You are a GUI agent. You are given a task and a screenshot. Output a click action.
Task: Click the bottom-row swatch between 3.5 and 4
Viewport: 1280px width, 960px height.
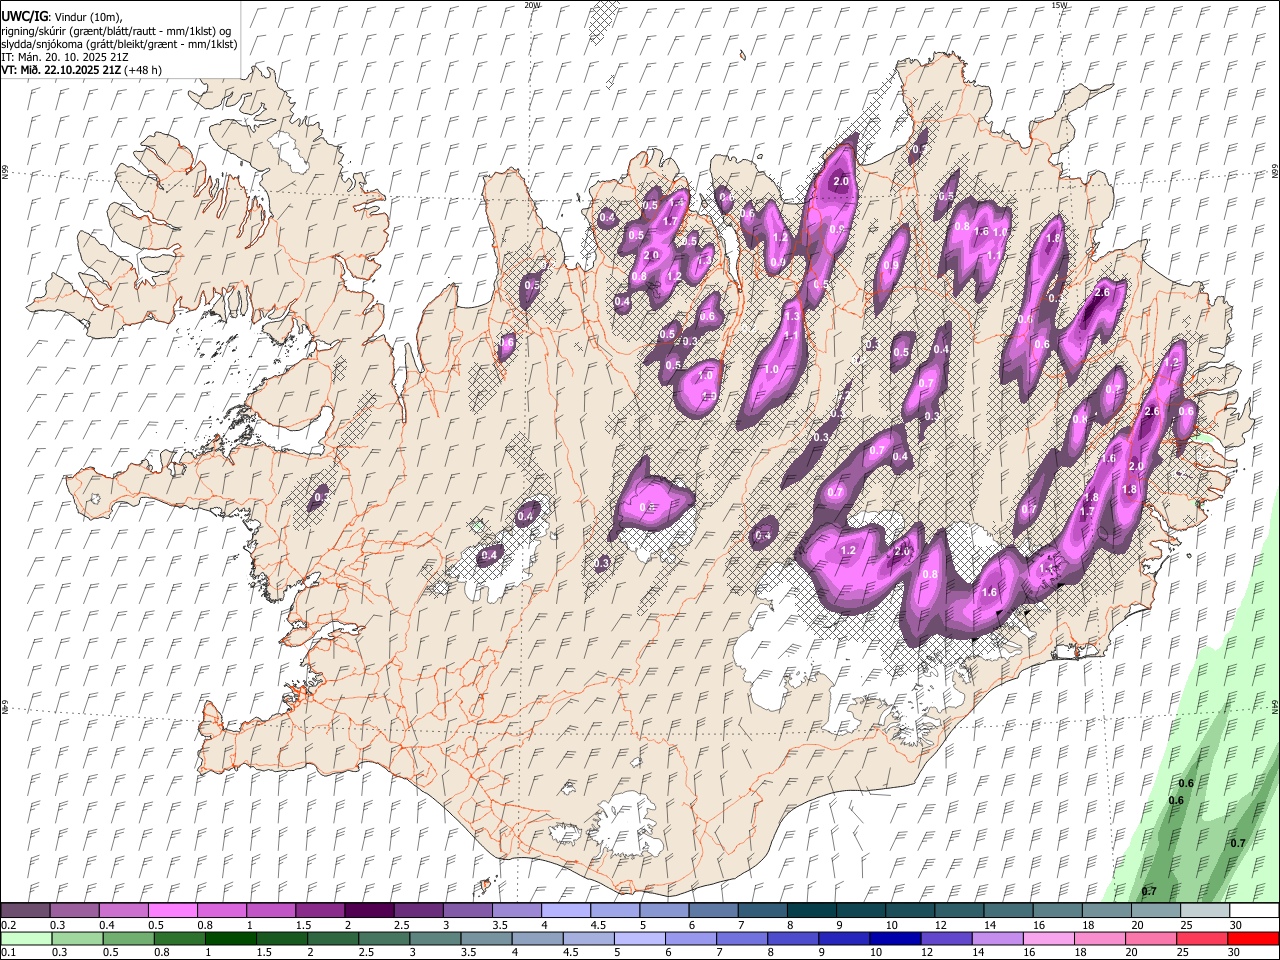tap(486, 939)
